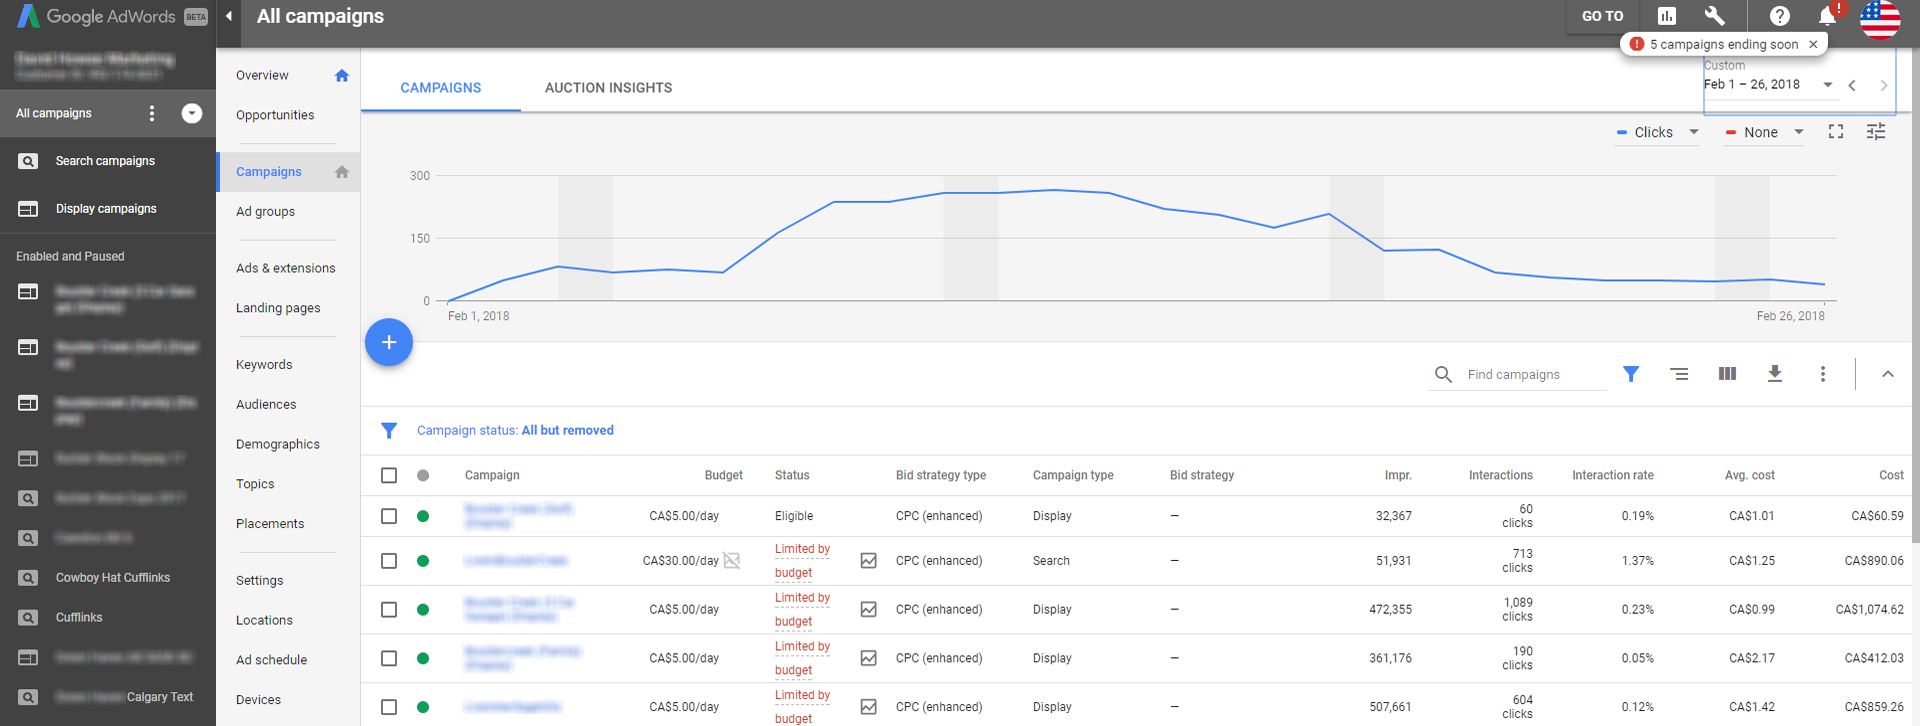Open the Clicks metric dropdown
1920x726 pixels.
point(1657,132)
